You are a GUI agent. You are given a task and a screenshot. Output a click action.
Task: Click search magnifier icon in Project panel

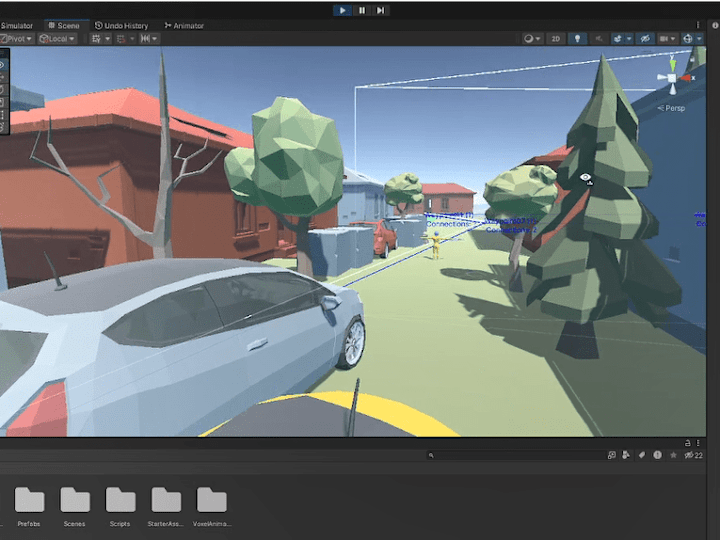(431, 456)
